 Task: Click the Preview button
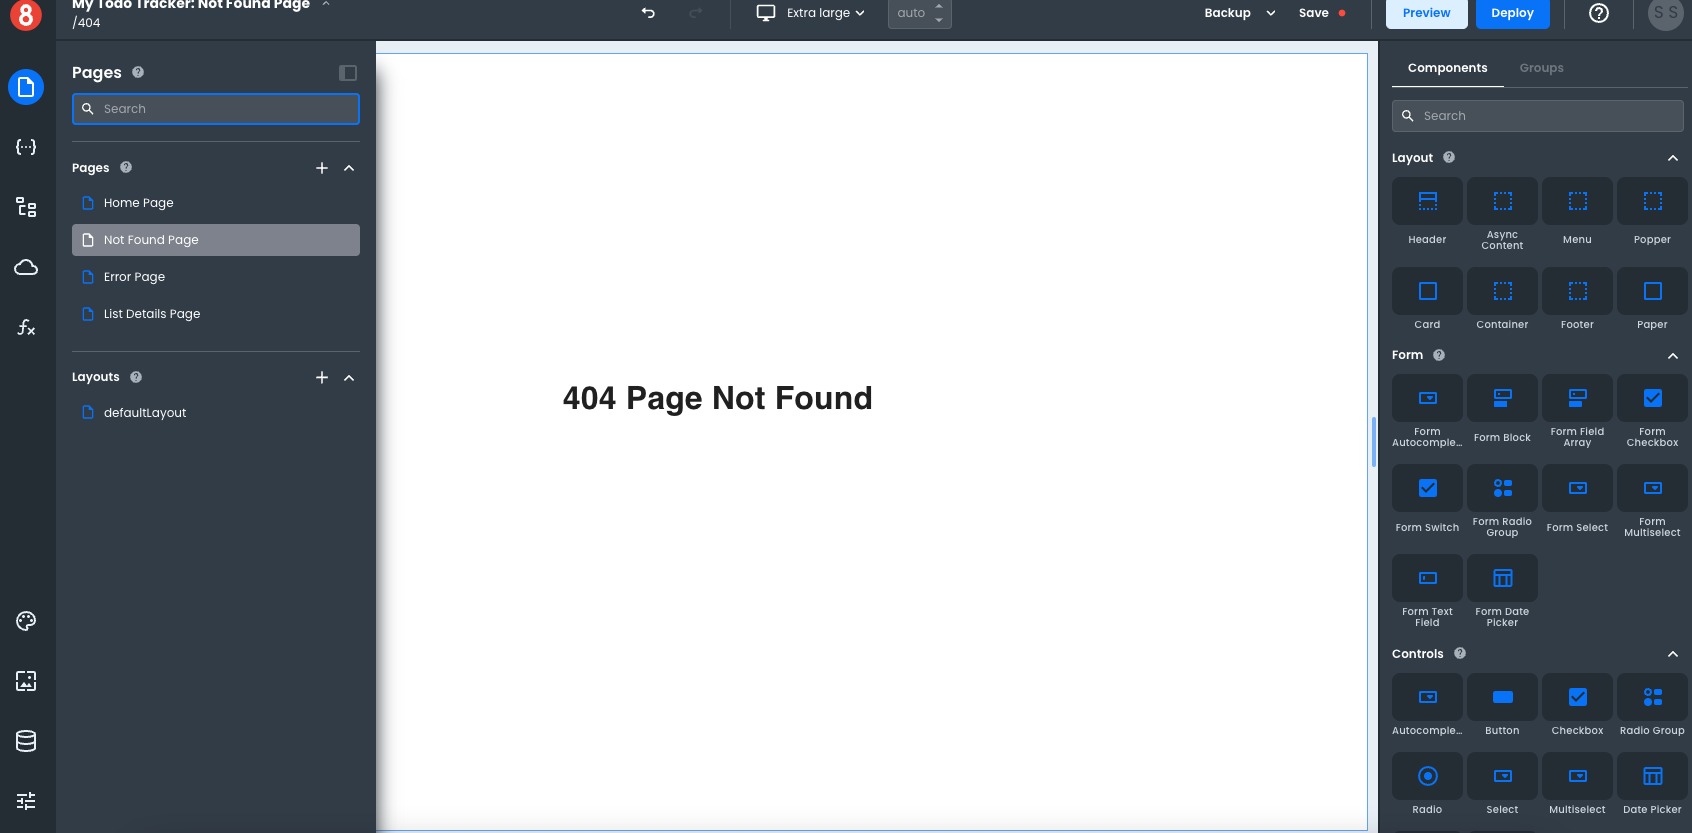1426,13
